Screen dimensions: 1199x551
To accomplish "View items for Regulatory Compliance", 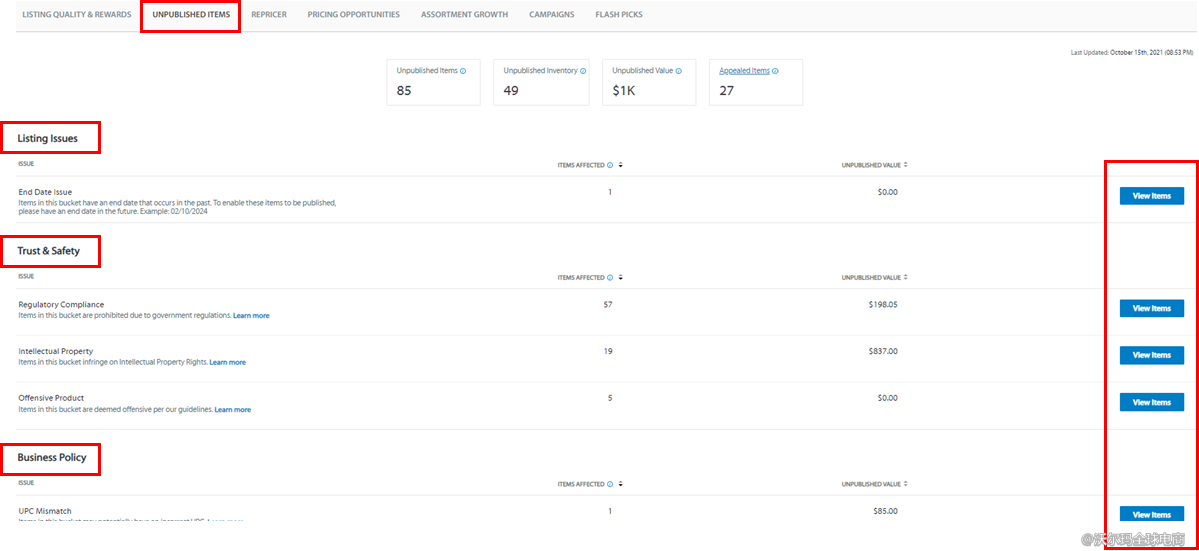I will [x=1151, y=309].
